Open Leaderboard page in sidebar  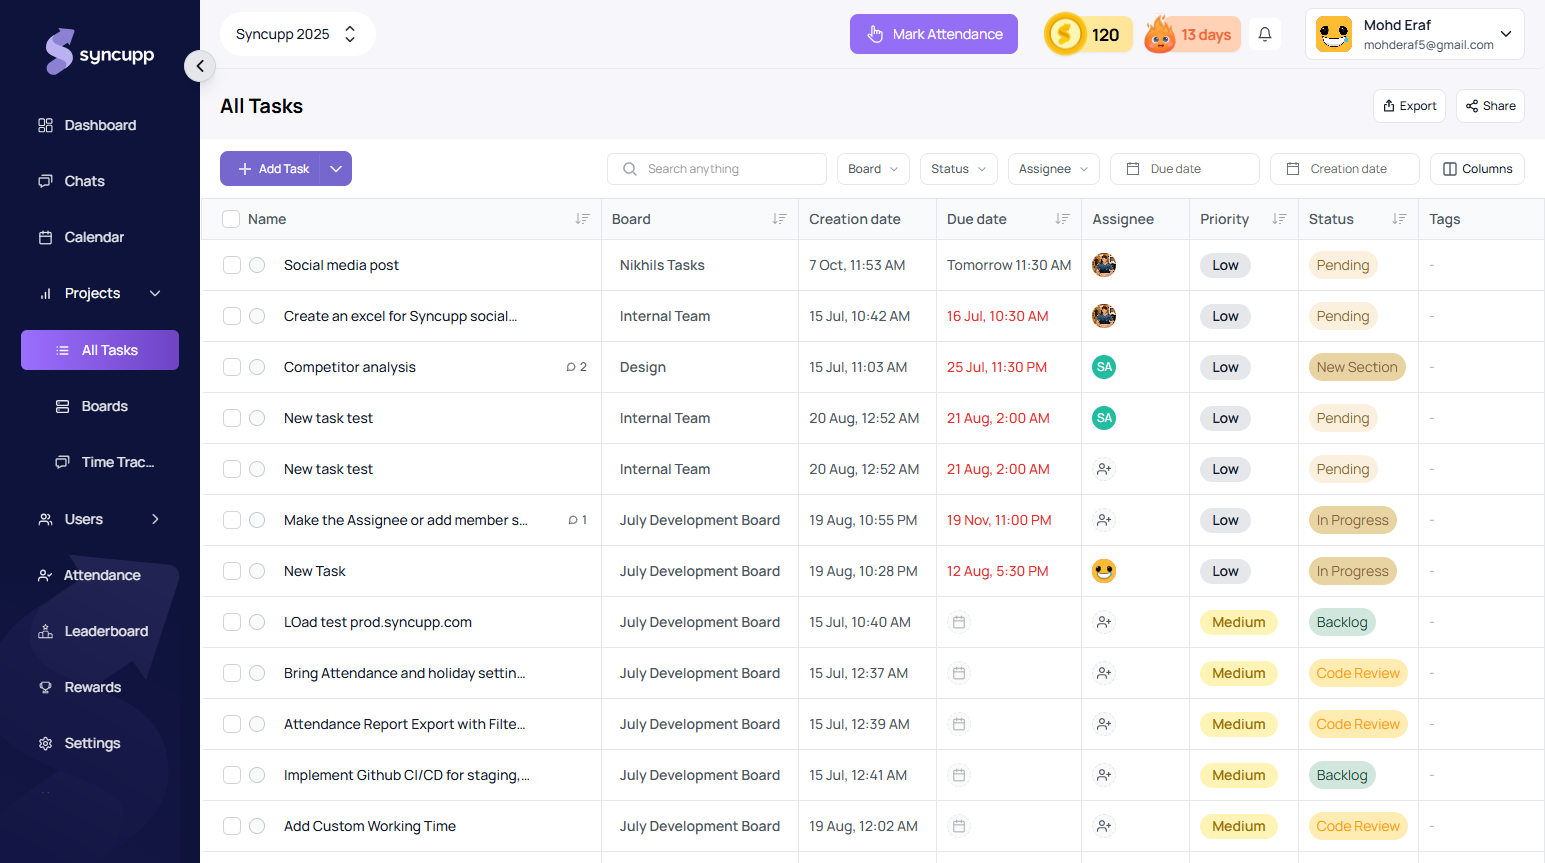[x=106, y=631]
